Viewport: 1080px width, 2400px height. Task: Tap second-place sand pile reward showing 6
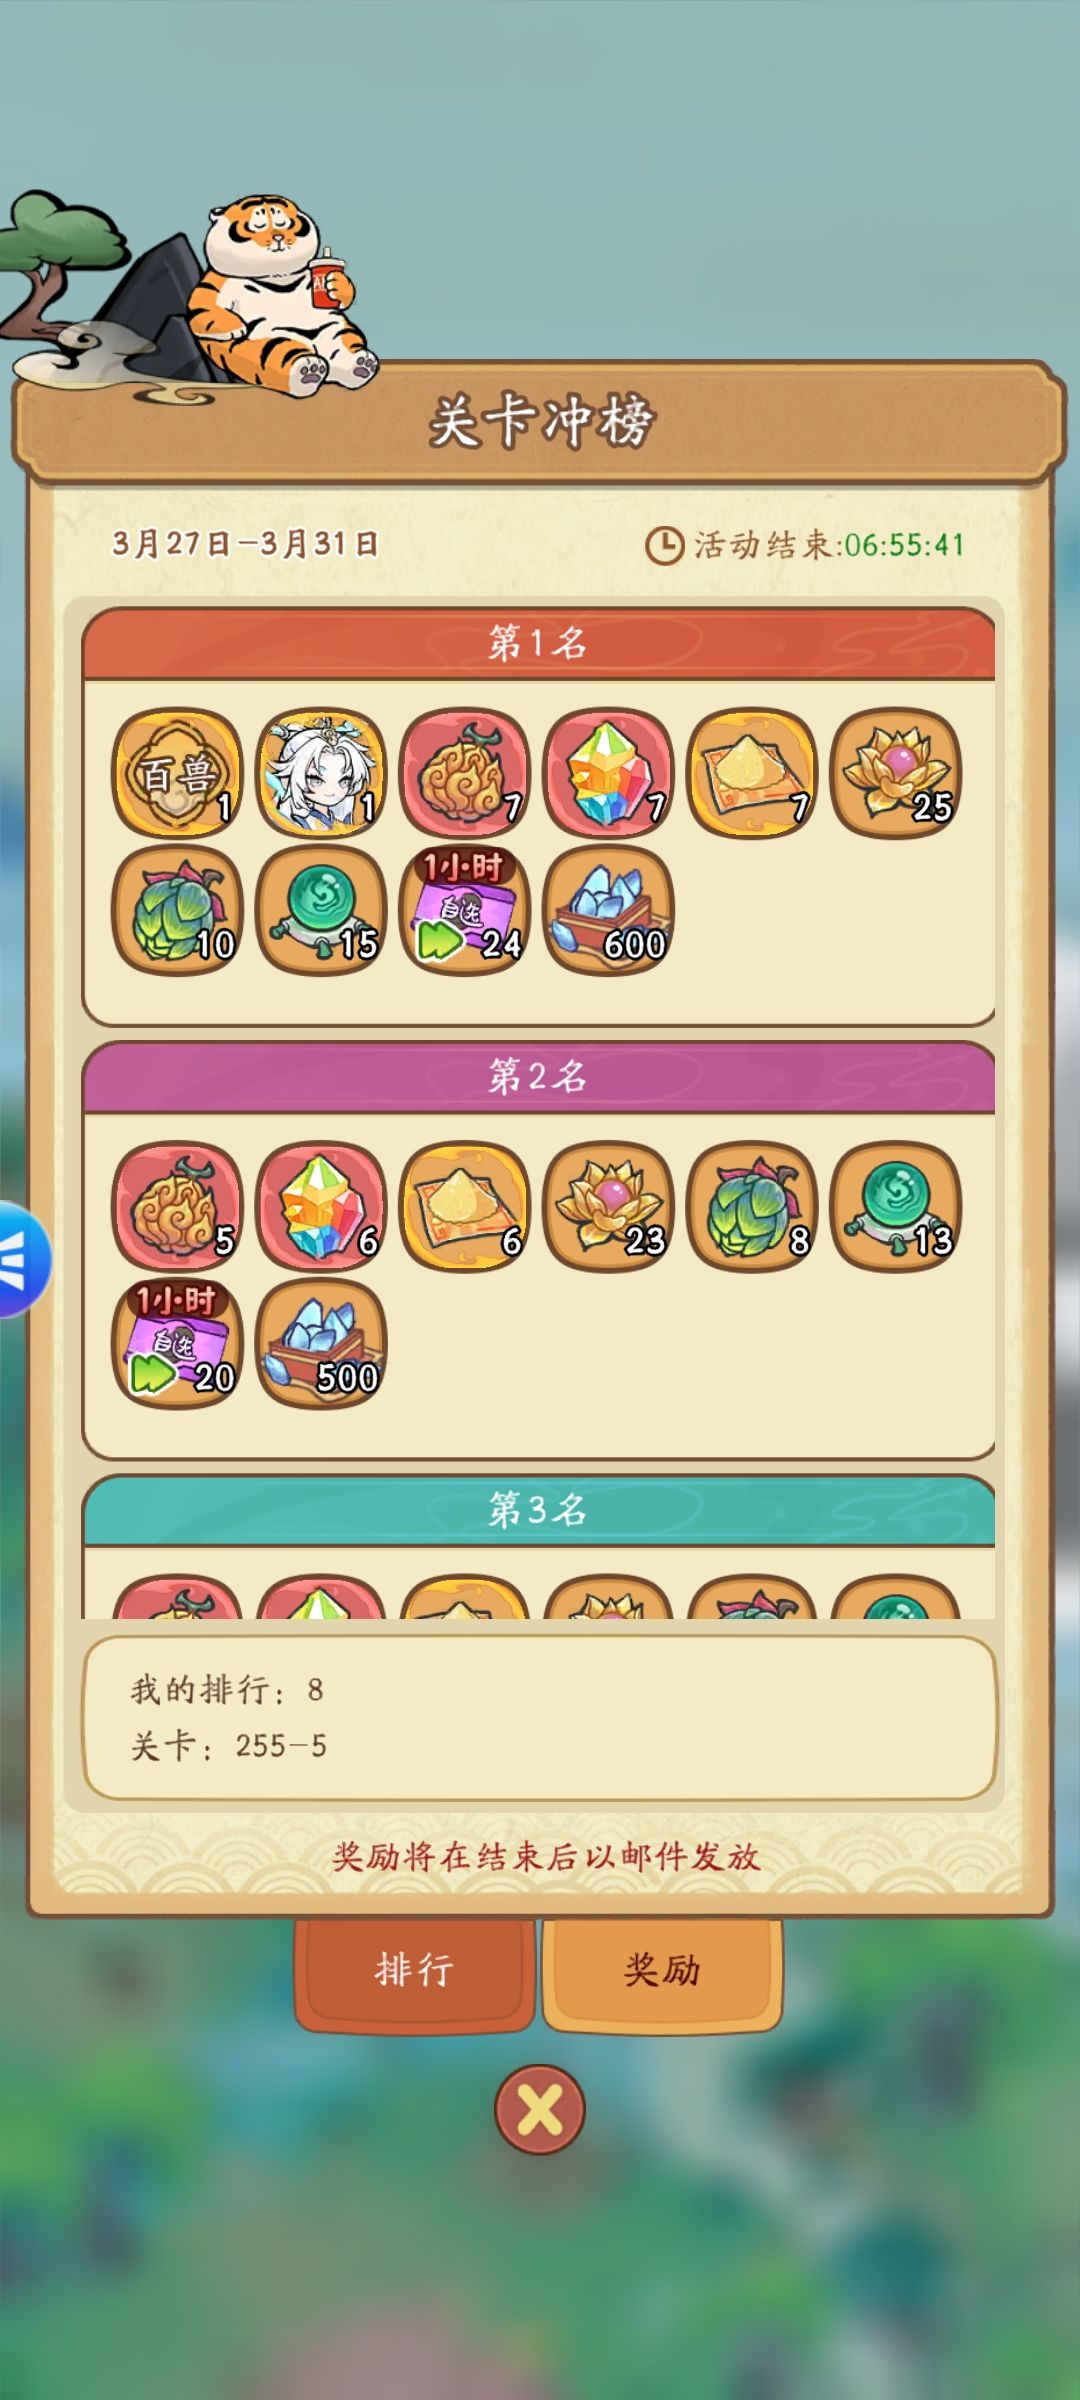pos(465,1206)
